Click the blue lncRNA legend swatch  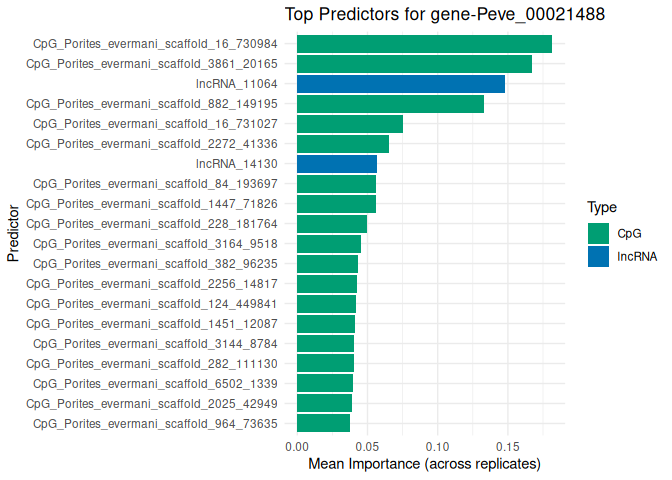coord(599,256)
